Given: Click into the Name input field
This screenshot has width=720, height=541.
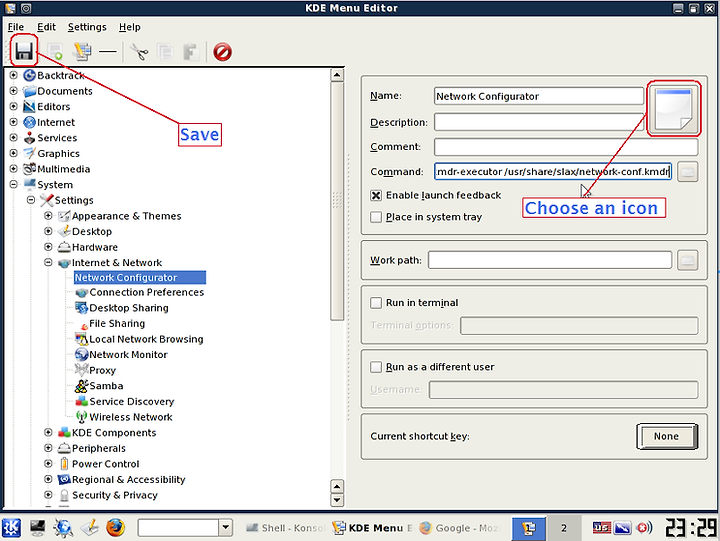Looking at the screenshot, I should tap(539, 96).
